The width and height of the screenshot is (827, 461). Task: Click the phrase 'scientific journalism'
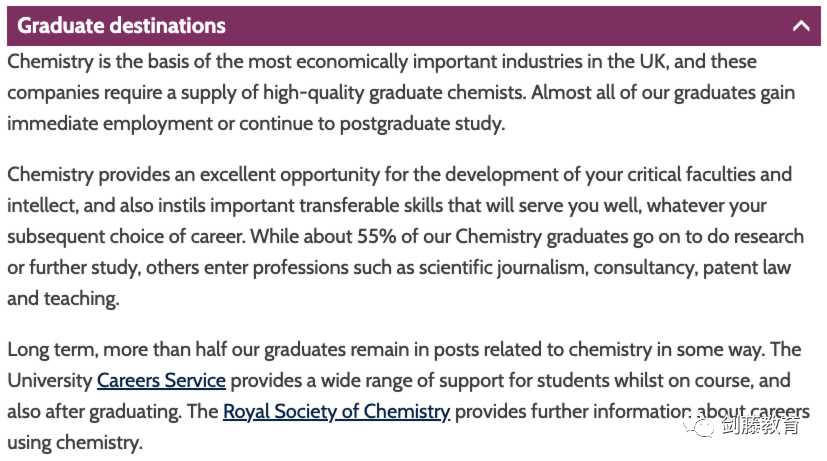(x=503, y=267)
